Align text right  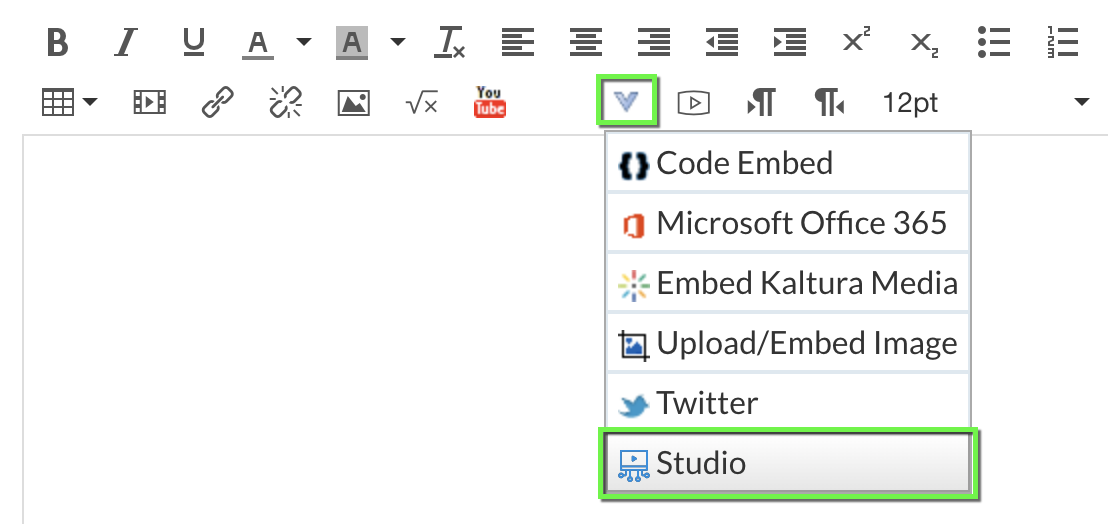[x=654, y=43]
